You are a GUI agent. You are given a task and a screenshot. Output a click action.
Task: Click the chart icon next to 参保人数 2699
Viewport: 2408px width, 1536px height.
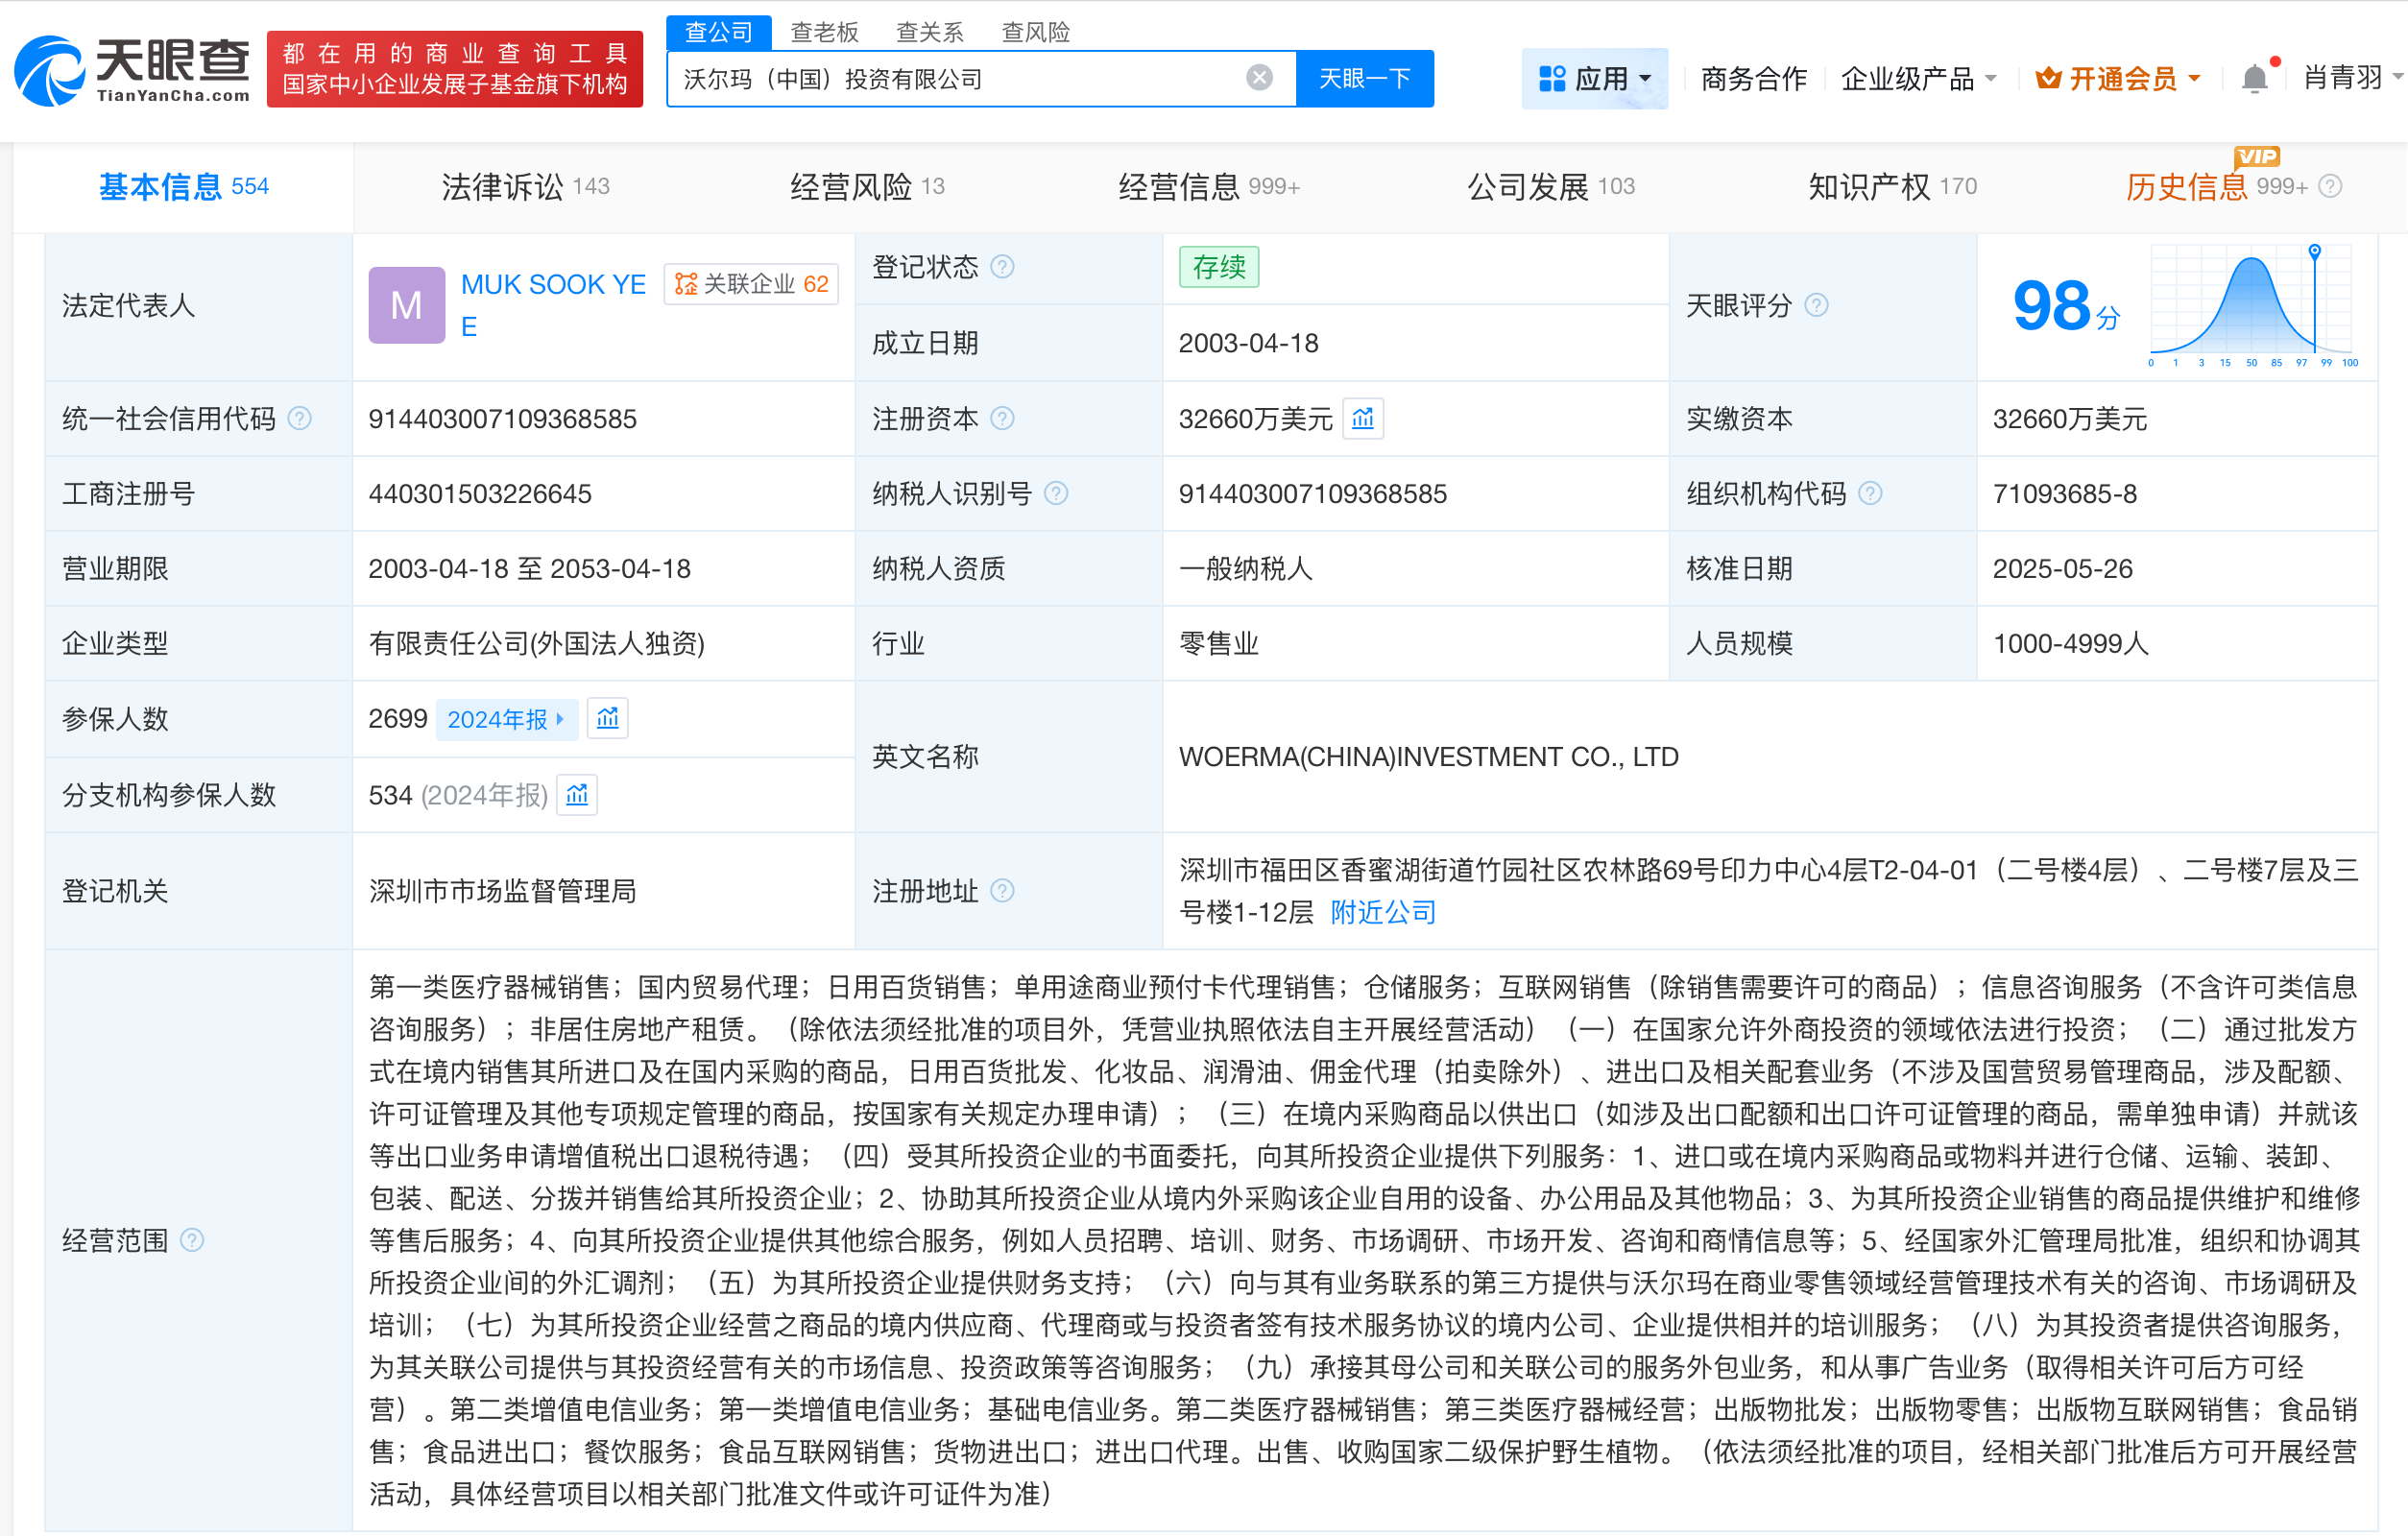607,718
